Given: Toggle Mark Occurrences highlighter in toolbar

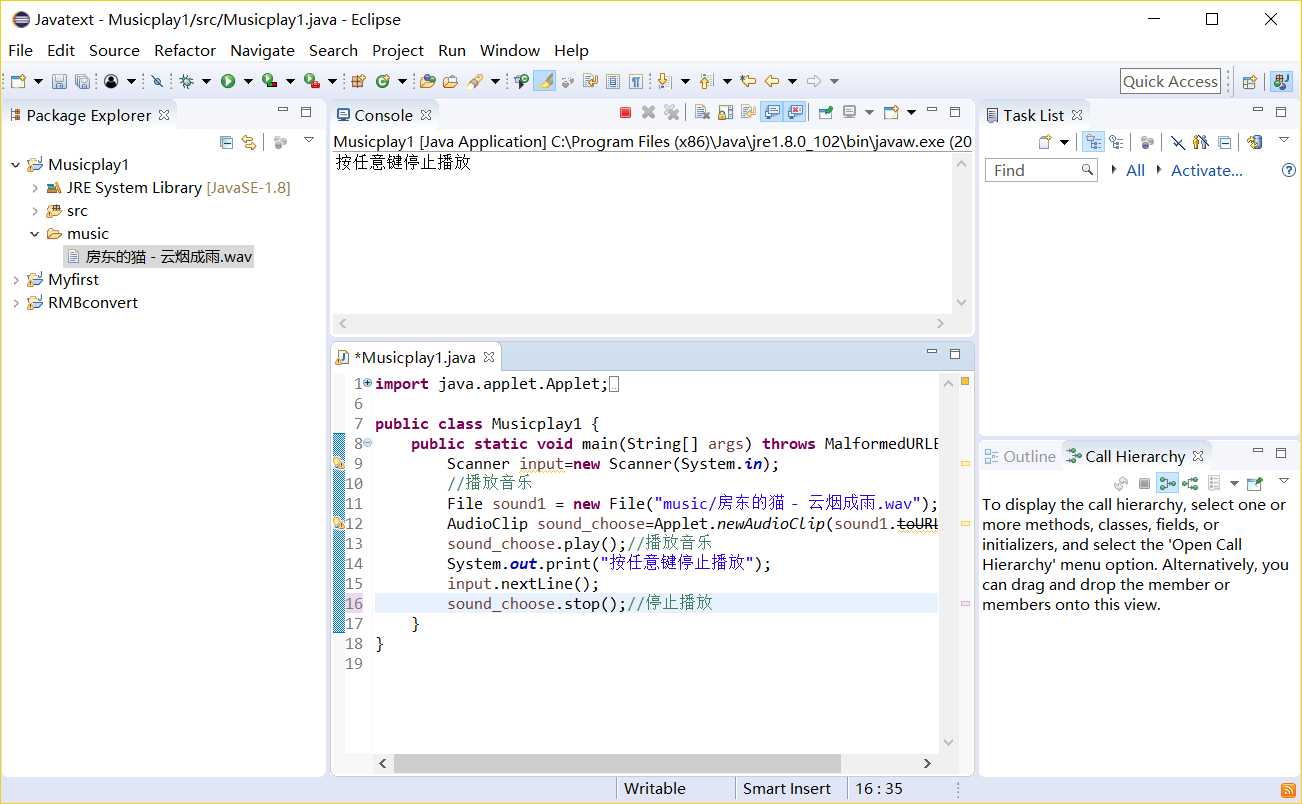Looking at the screenshot, I should tap(544, 81).
